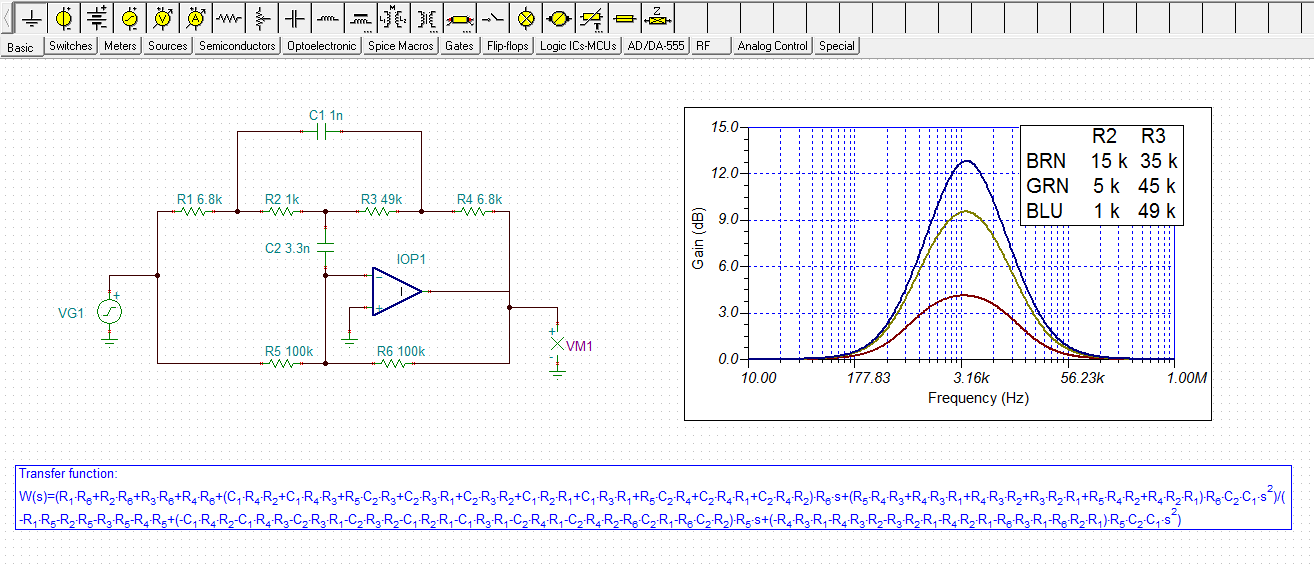Select the Coupled Inductor icon

pos(362,18)
